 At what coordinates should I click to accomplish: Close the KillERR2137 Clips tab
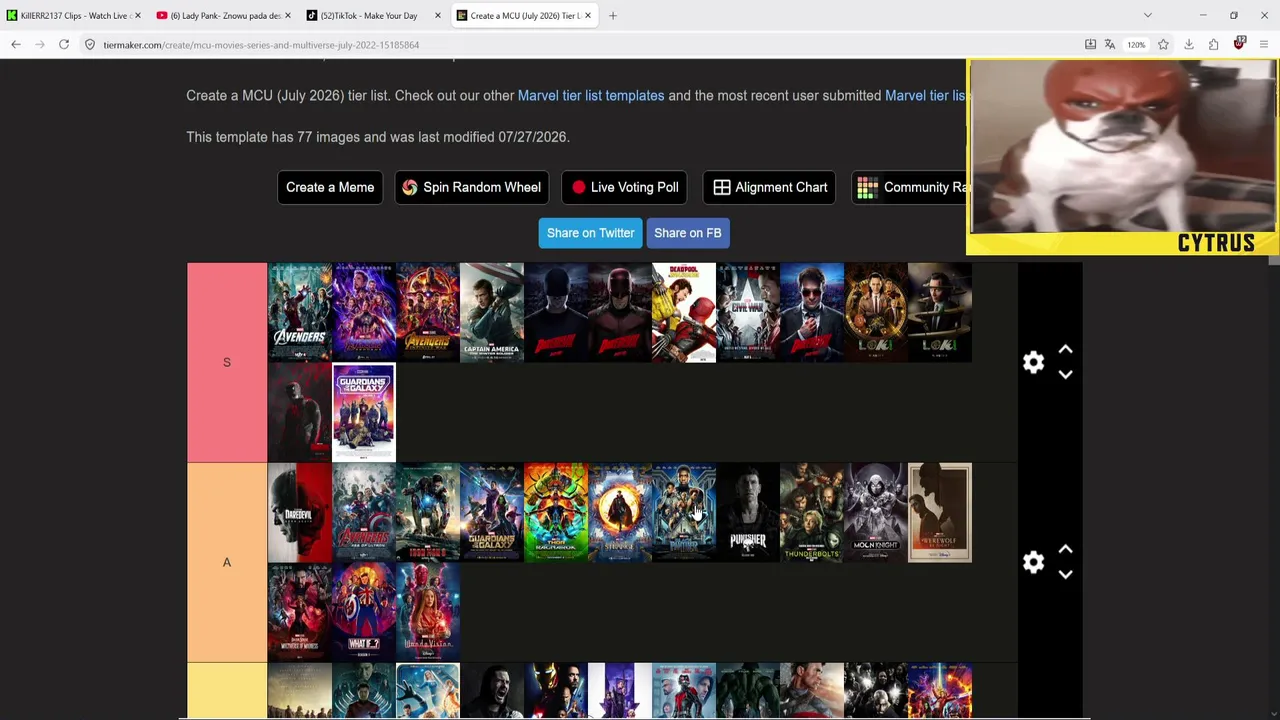pos(137,15)
